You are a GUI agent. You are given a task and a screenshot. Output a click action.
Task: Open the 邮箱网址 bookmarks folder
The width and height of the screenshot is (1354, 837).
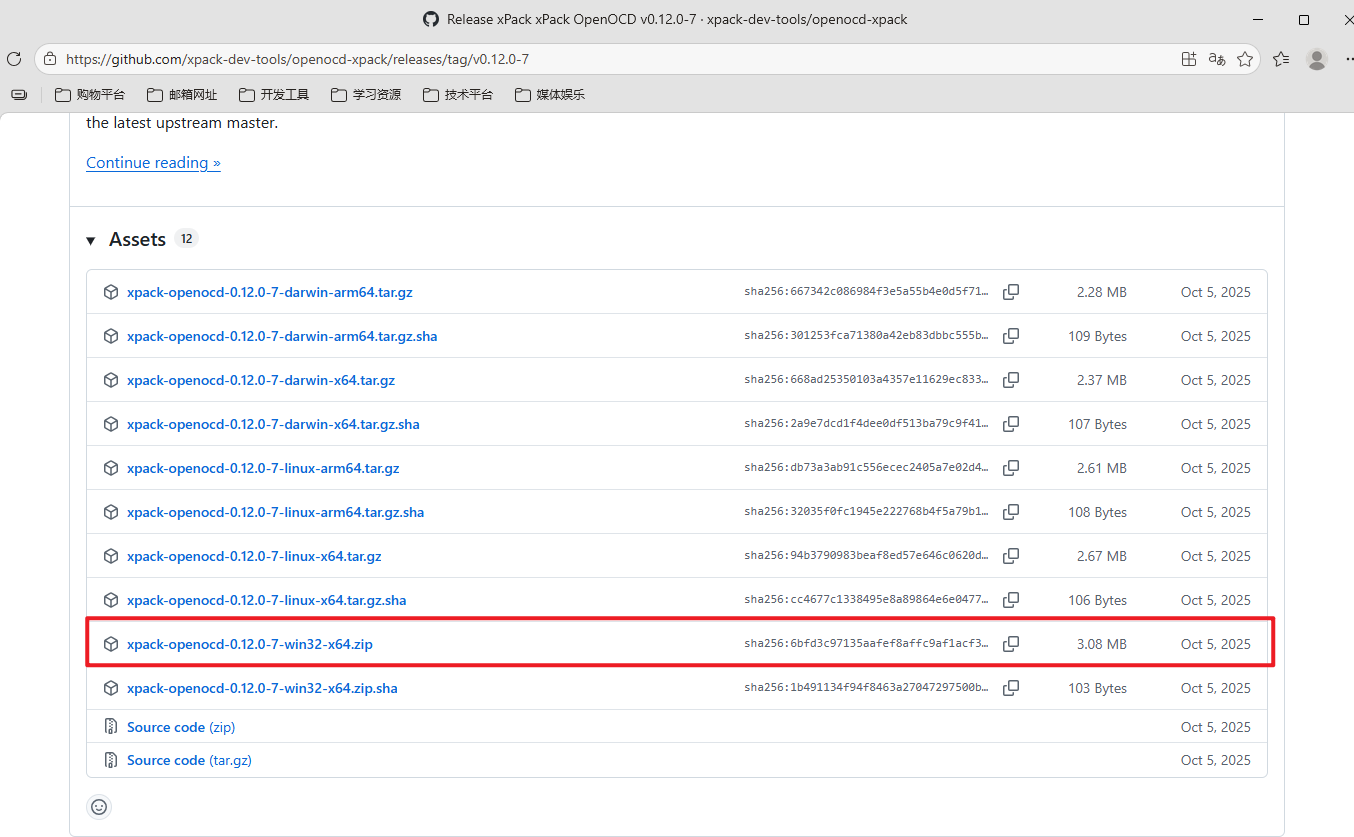182,95
